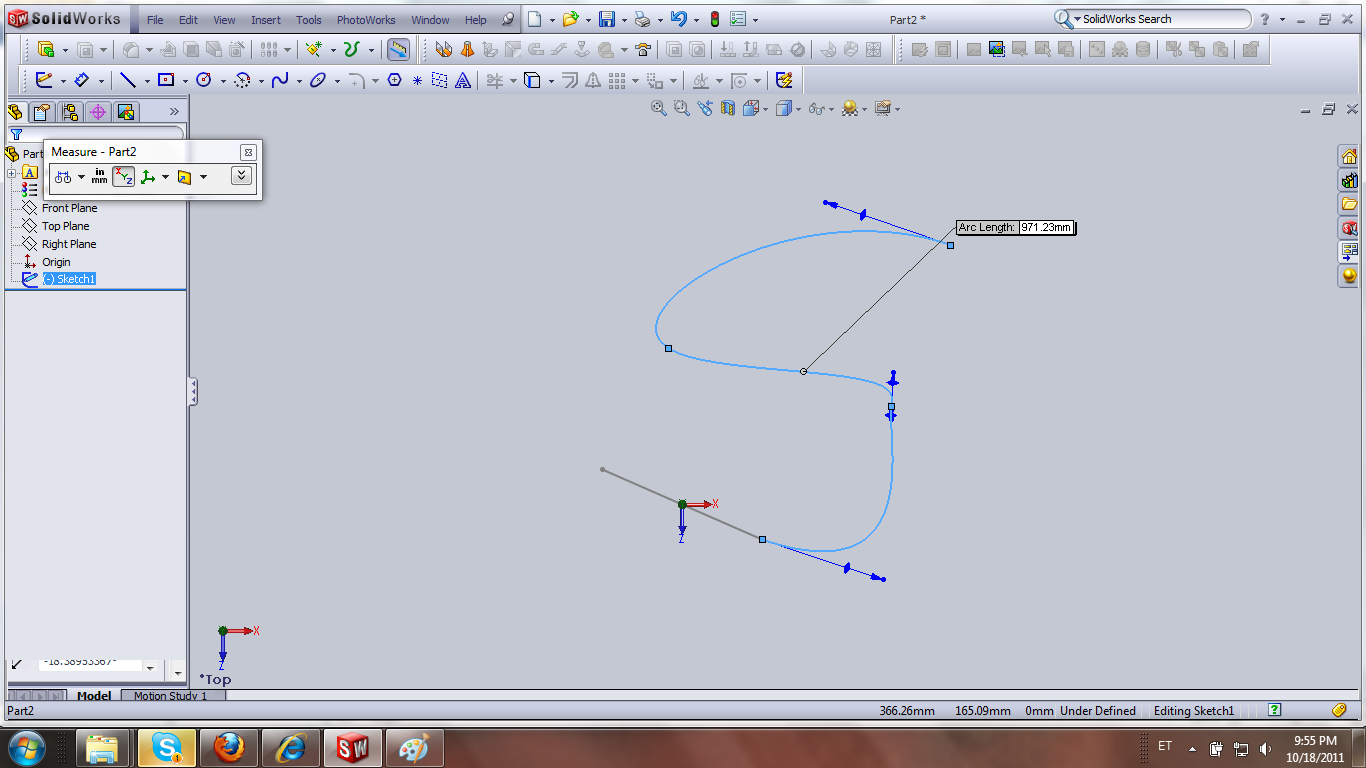Click the Zoom to Area icon

pyautogui.click(x=681, y=108)
